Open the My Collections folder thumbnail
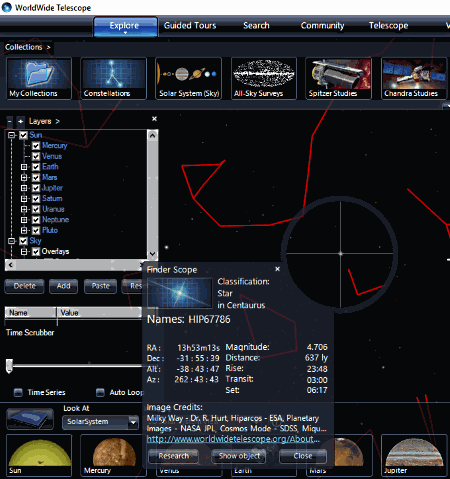This screenshot has height=479, width=450. click(39, 79)
